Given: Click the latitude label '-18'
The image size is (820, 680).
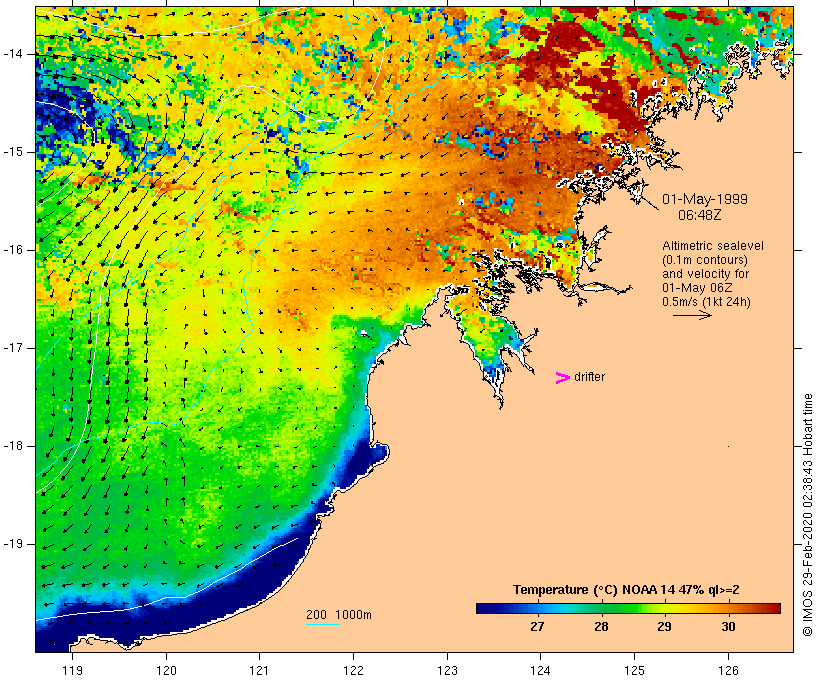Looking at the screenshot, I should click(12, 446).
